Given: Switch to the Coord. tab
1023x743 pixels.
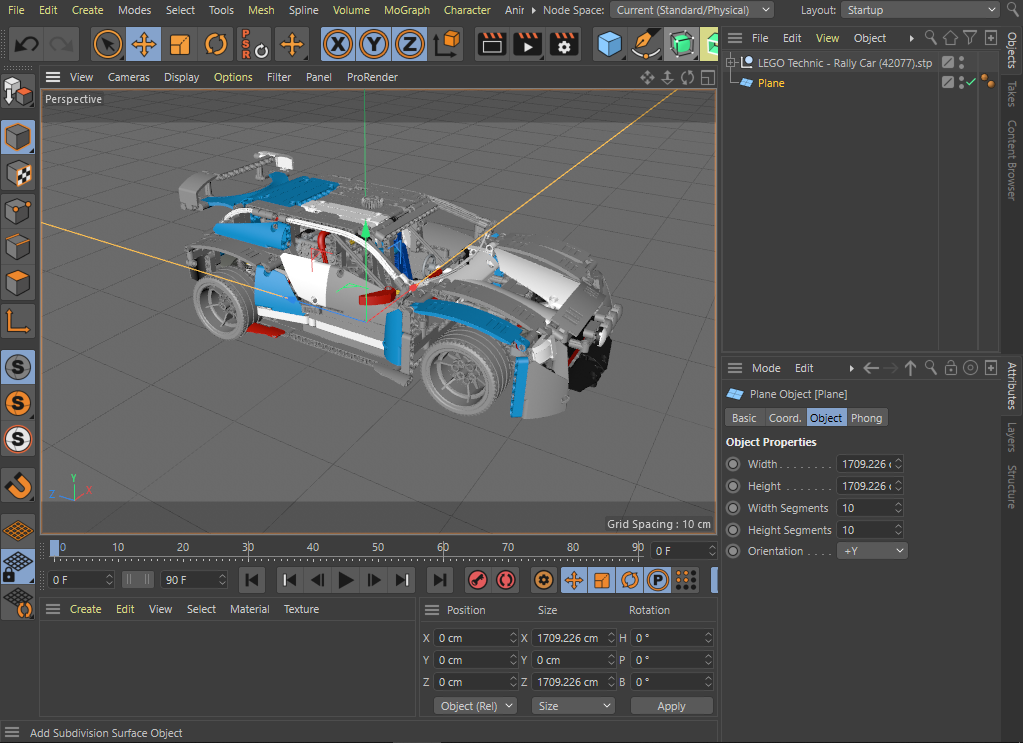Looking at the screenshot, I should (x=784, y=418).
